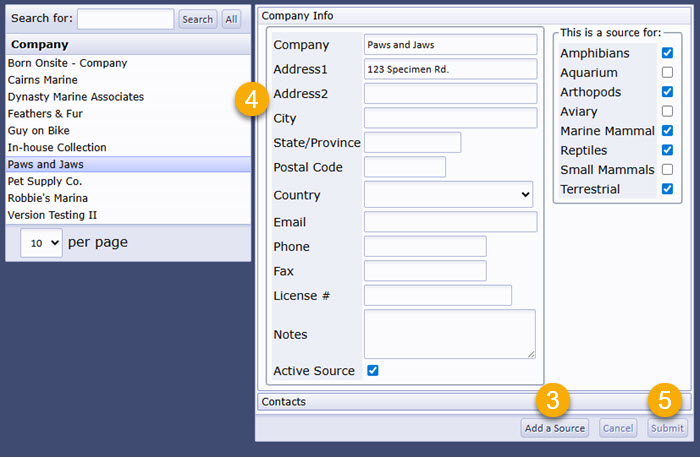700x458 pixels.
Task: Uncheck the Active Source checkbox
Action: pyautogui.click(x=373, y=371)
